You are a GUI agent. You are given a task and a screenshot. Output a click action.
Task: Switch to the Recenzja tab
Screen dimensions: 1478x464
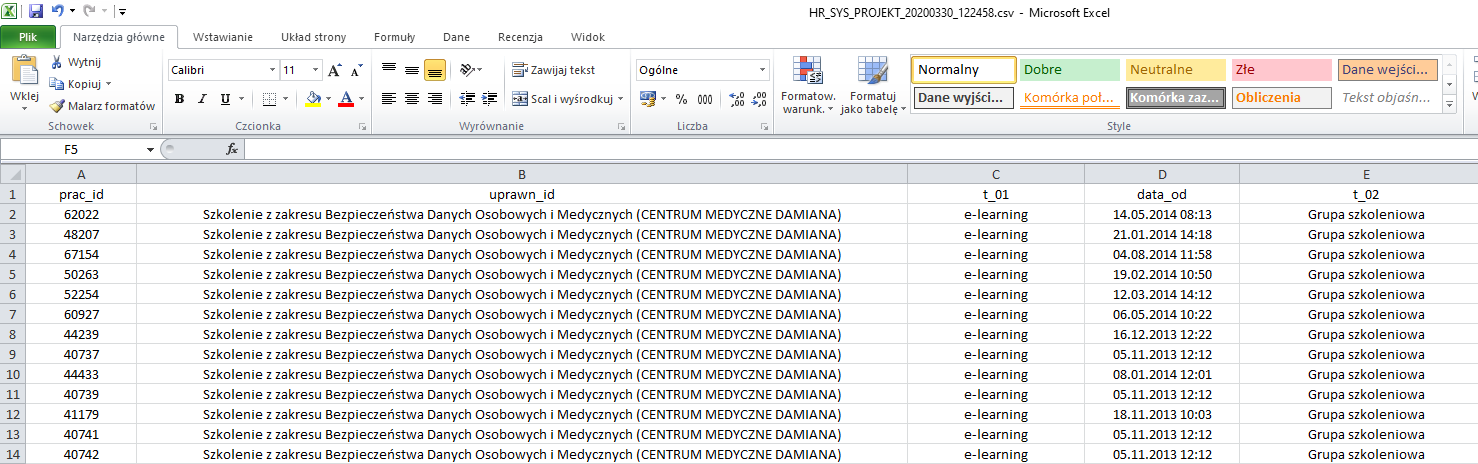coord(520,38)
